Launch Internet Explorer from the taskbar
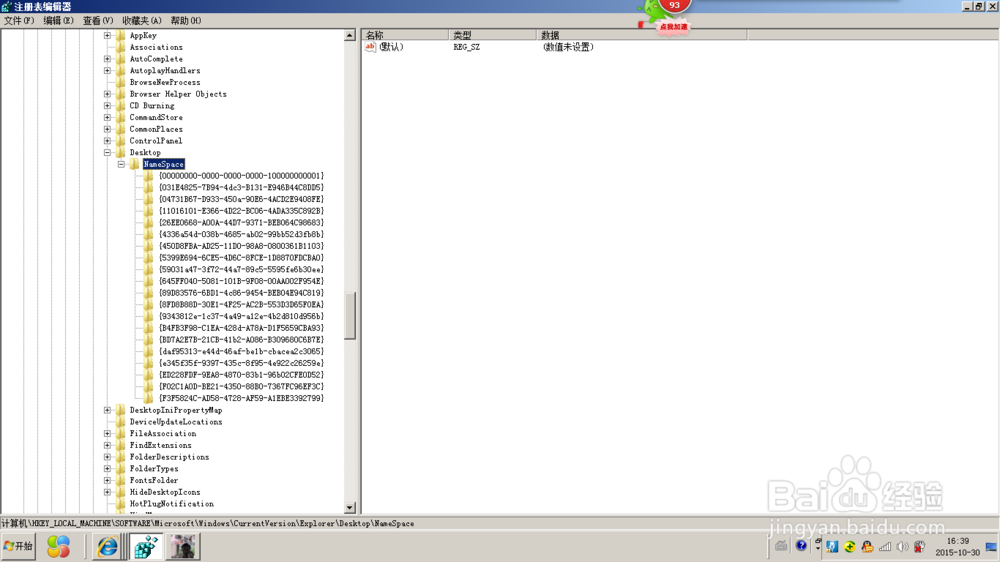1000x562 pixels. coord(107,547)
